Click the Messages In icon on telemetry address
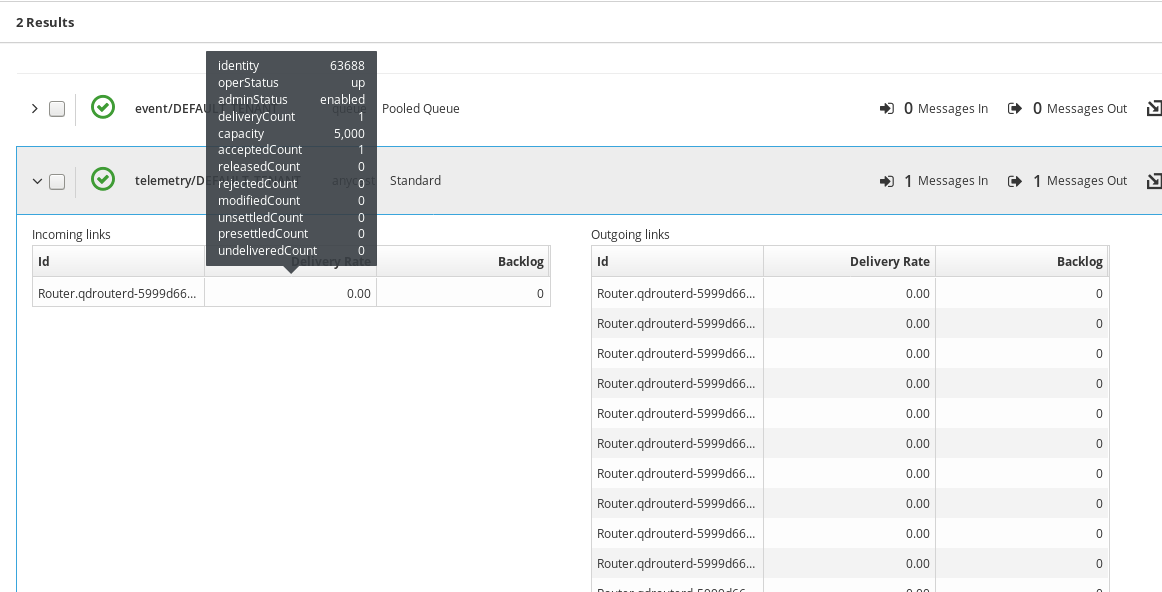The image size is (1162, 592). 886,181
